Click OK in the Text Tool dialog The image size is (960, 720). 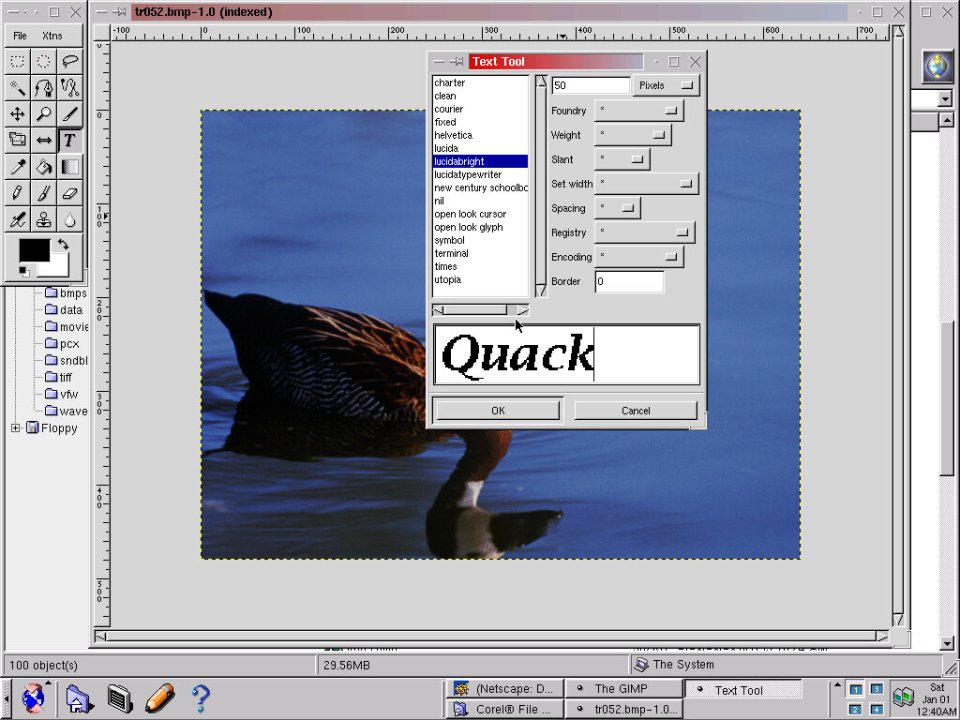tap(498, 411)
